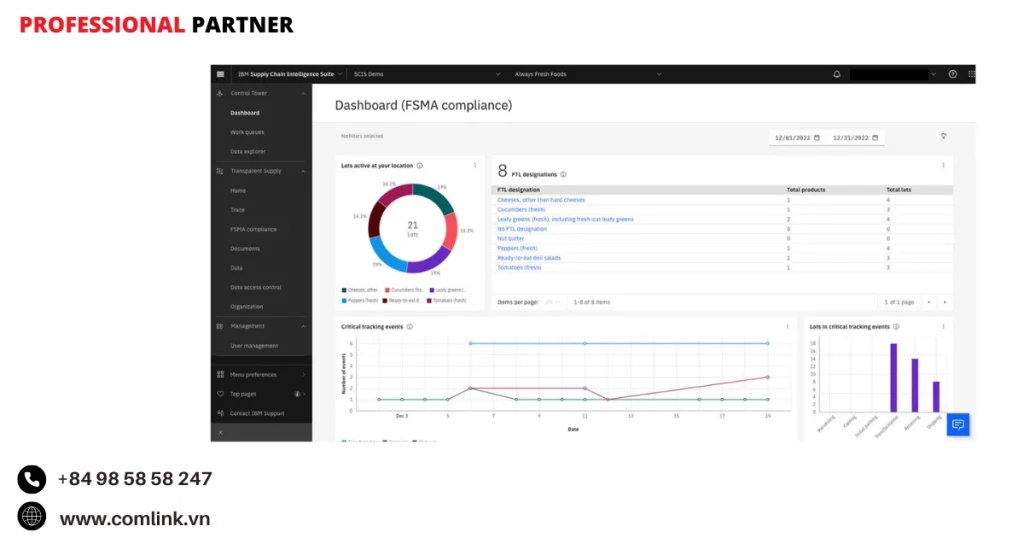Open Home under Transparent Supply
Screen dimensions: 1024x538
coord(238,191)
